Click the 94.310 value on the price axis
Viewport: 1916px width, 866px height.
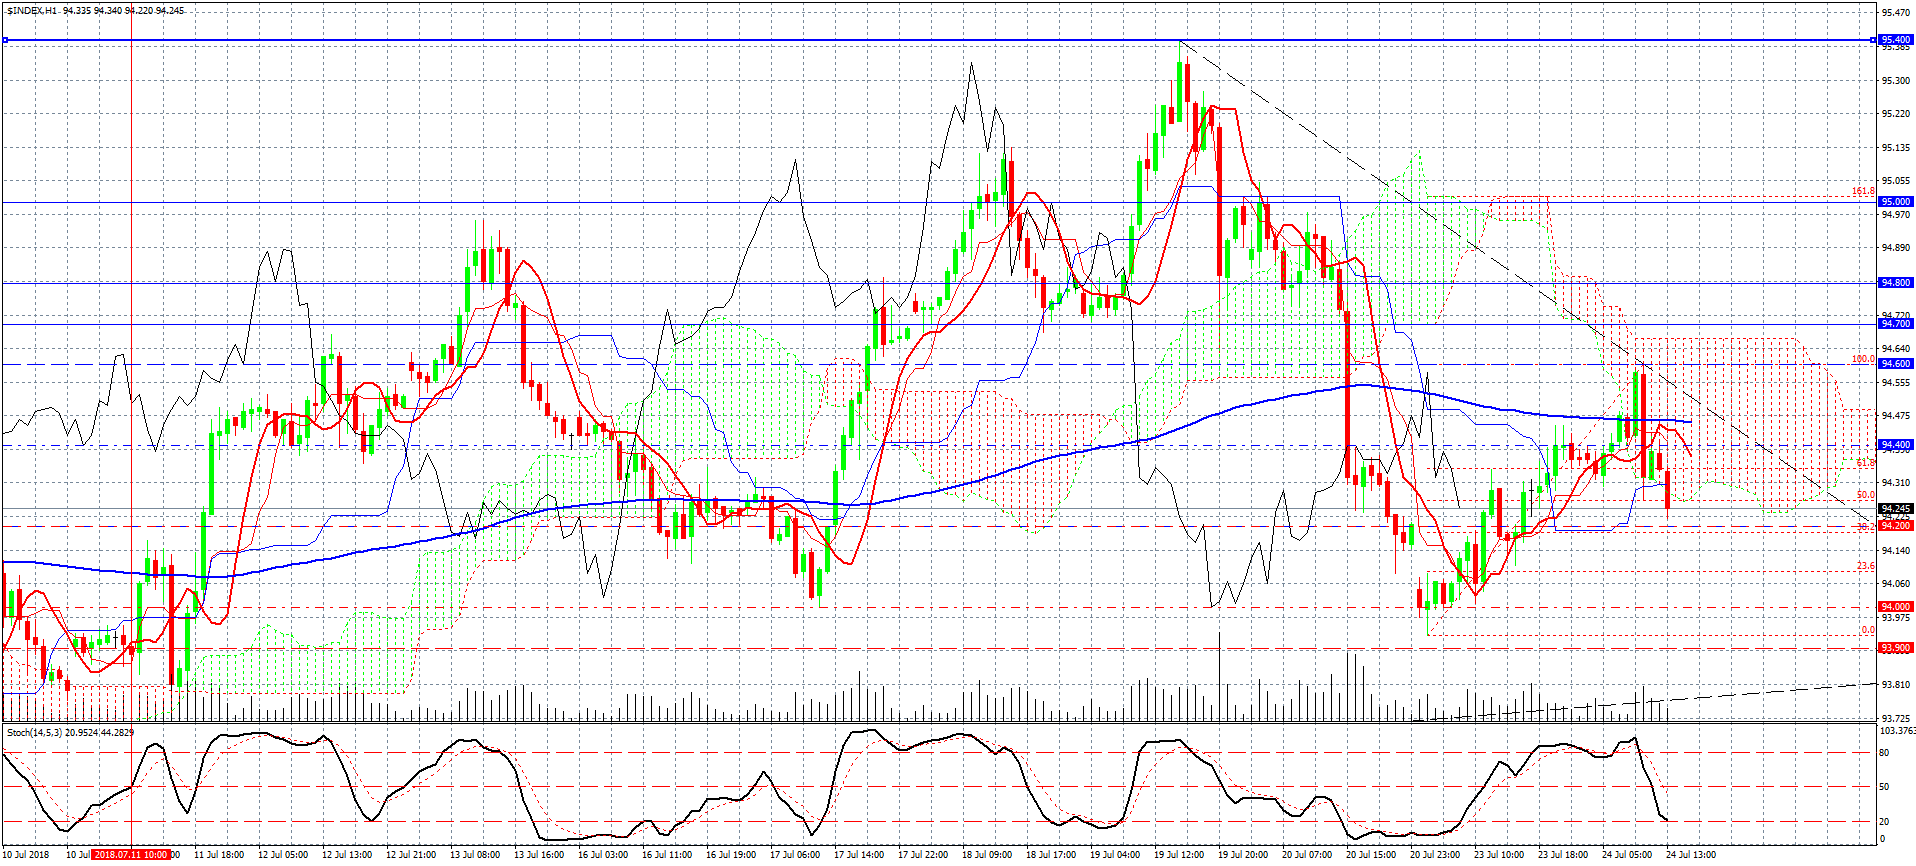[x=1895, y=483]
